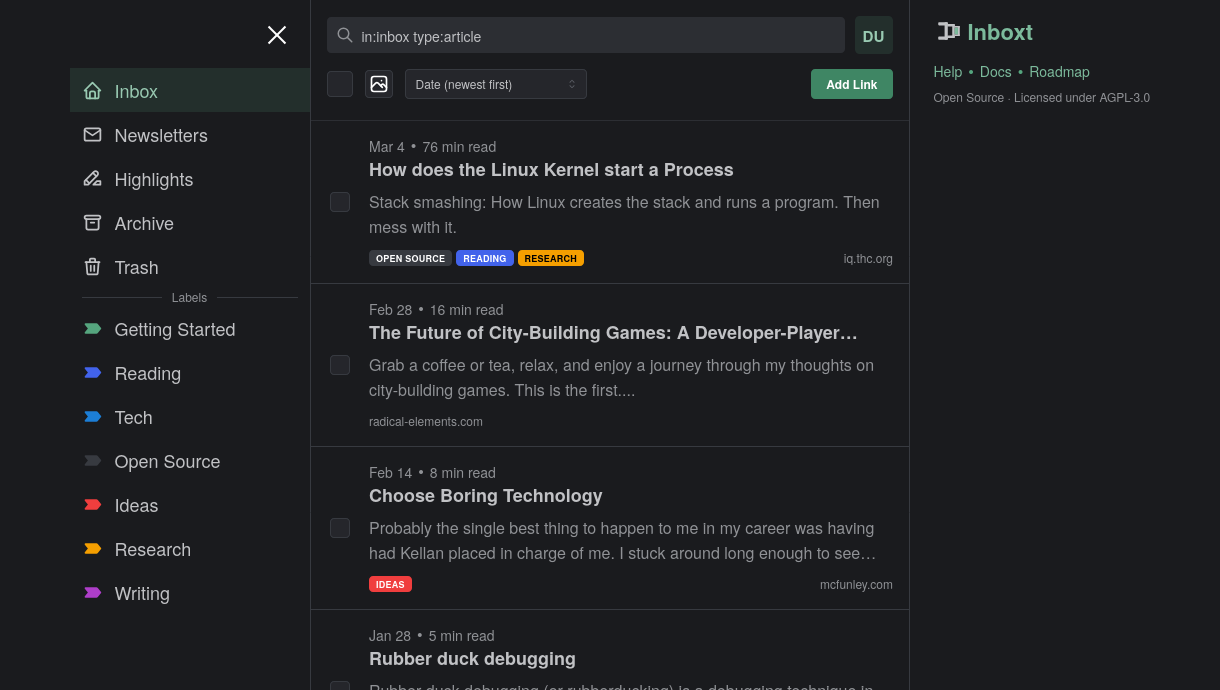Select the blue Tech label tag icon
Screen dimensions: 1220x690
(x=92, y=417)
